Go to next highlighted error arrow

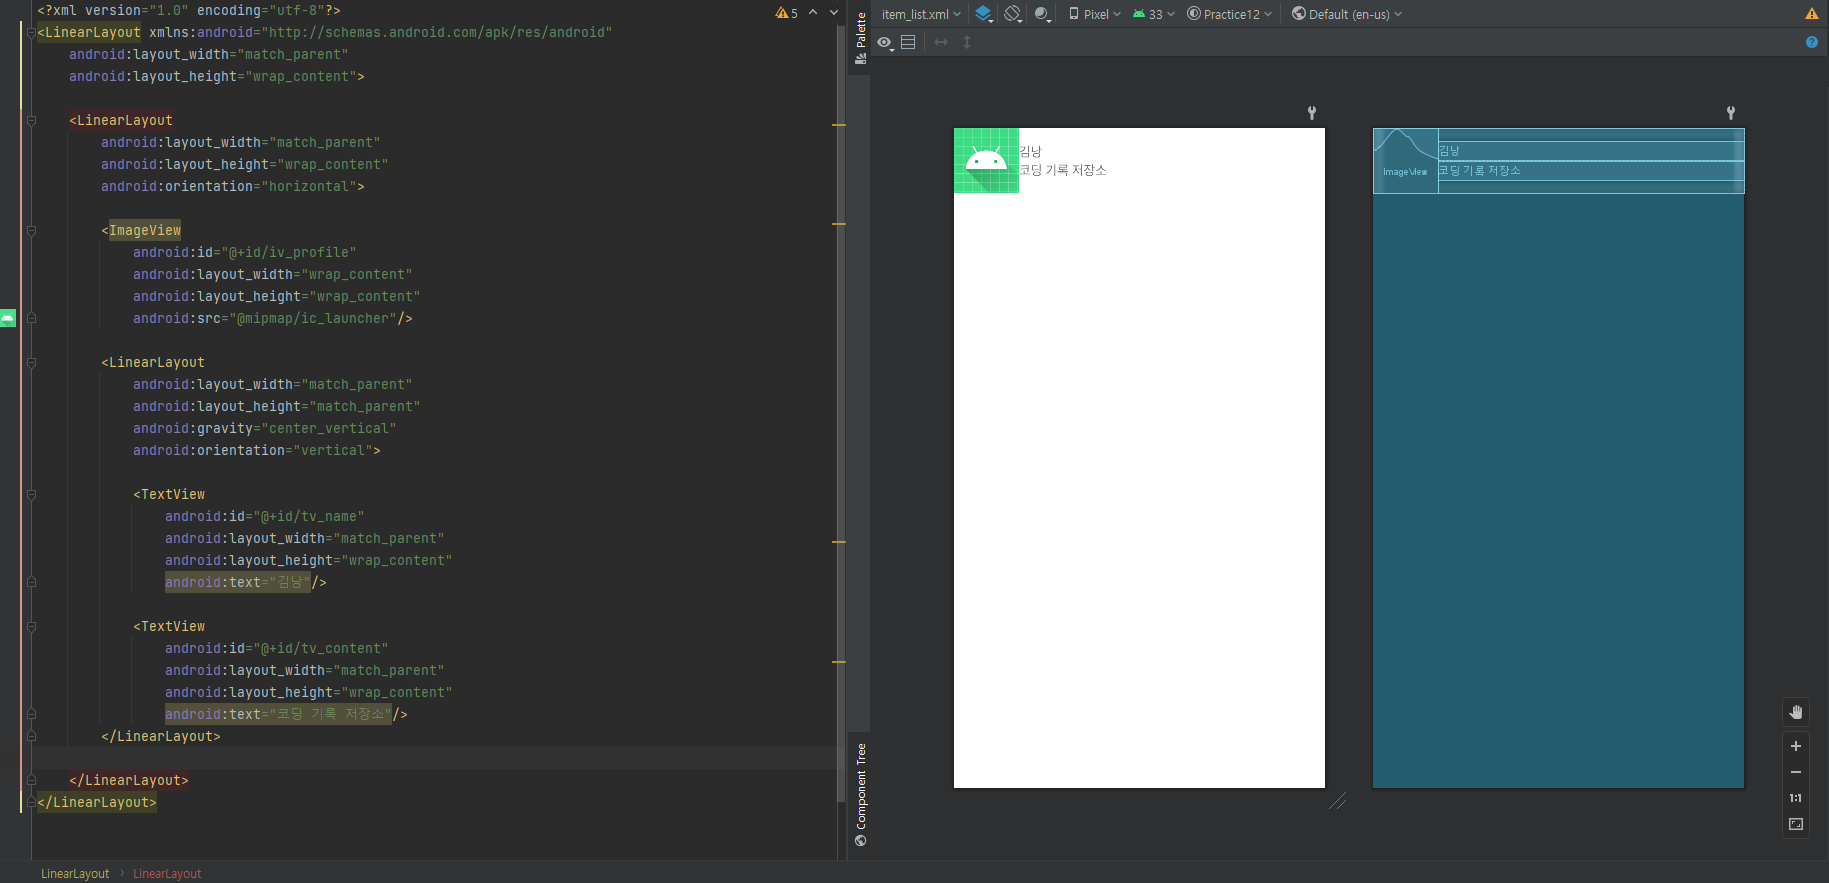tap(834, 12)
